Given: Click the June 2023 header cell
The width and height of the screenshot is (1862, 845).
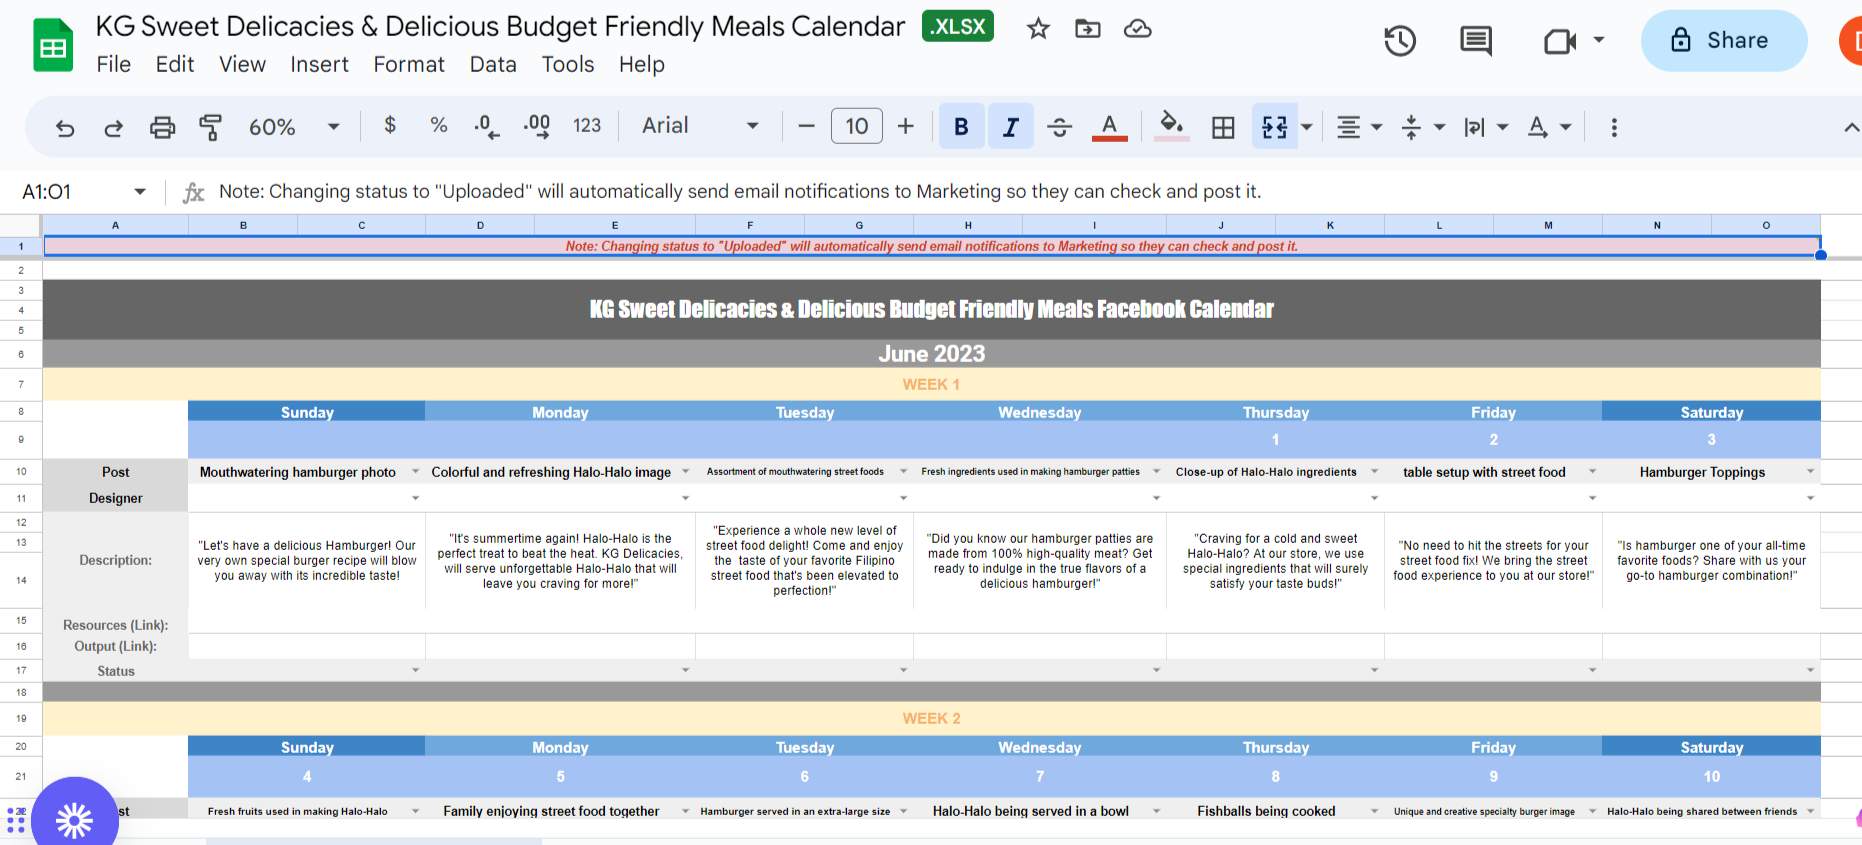Looking at the screenshot, I should click(932, 354).
